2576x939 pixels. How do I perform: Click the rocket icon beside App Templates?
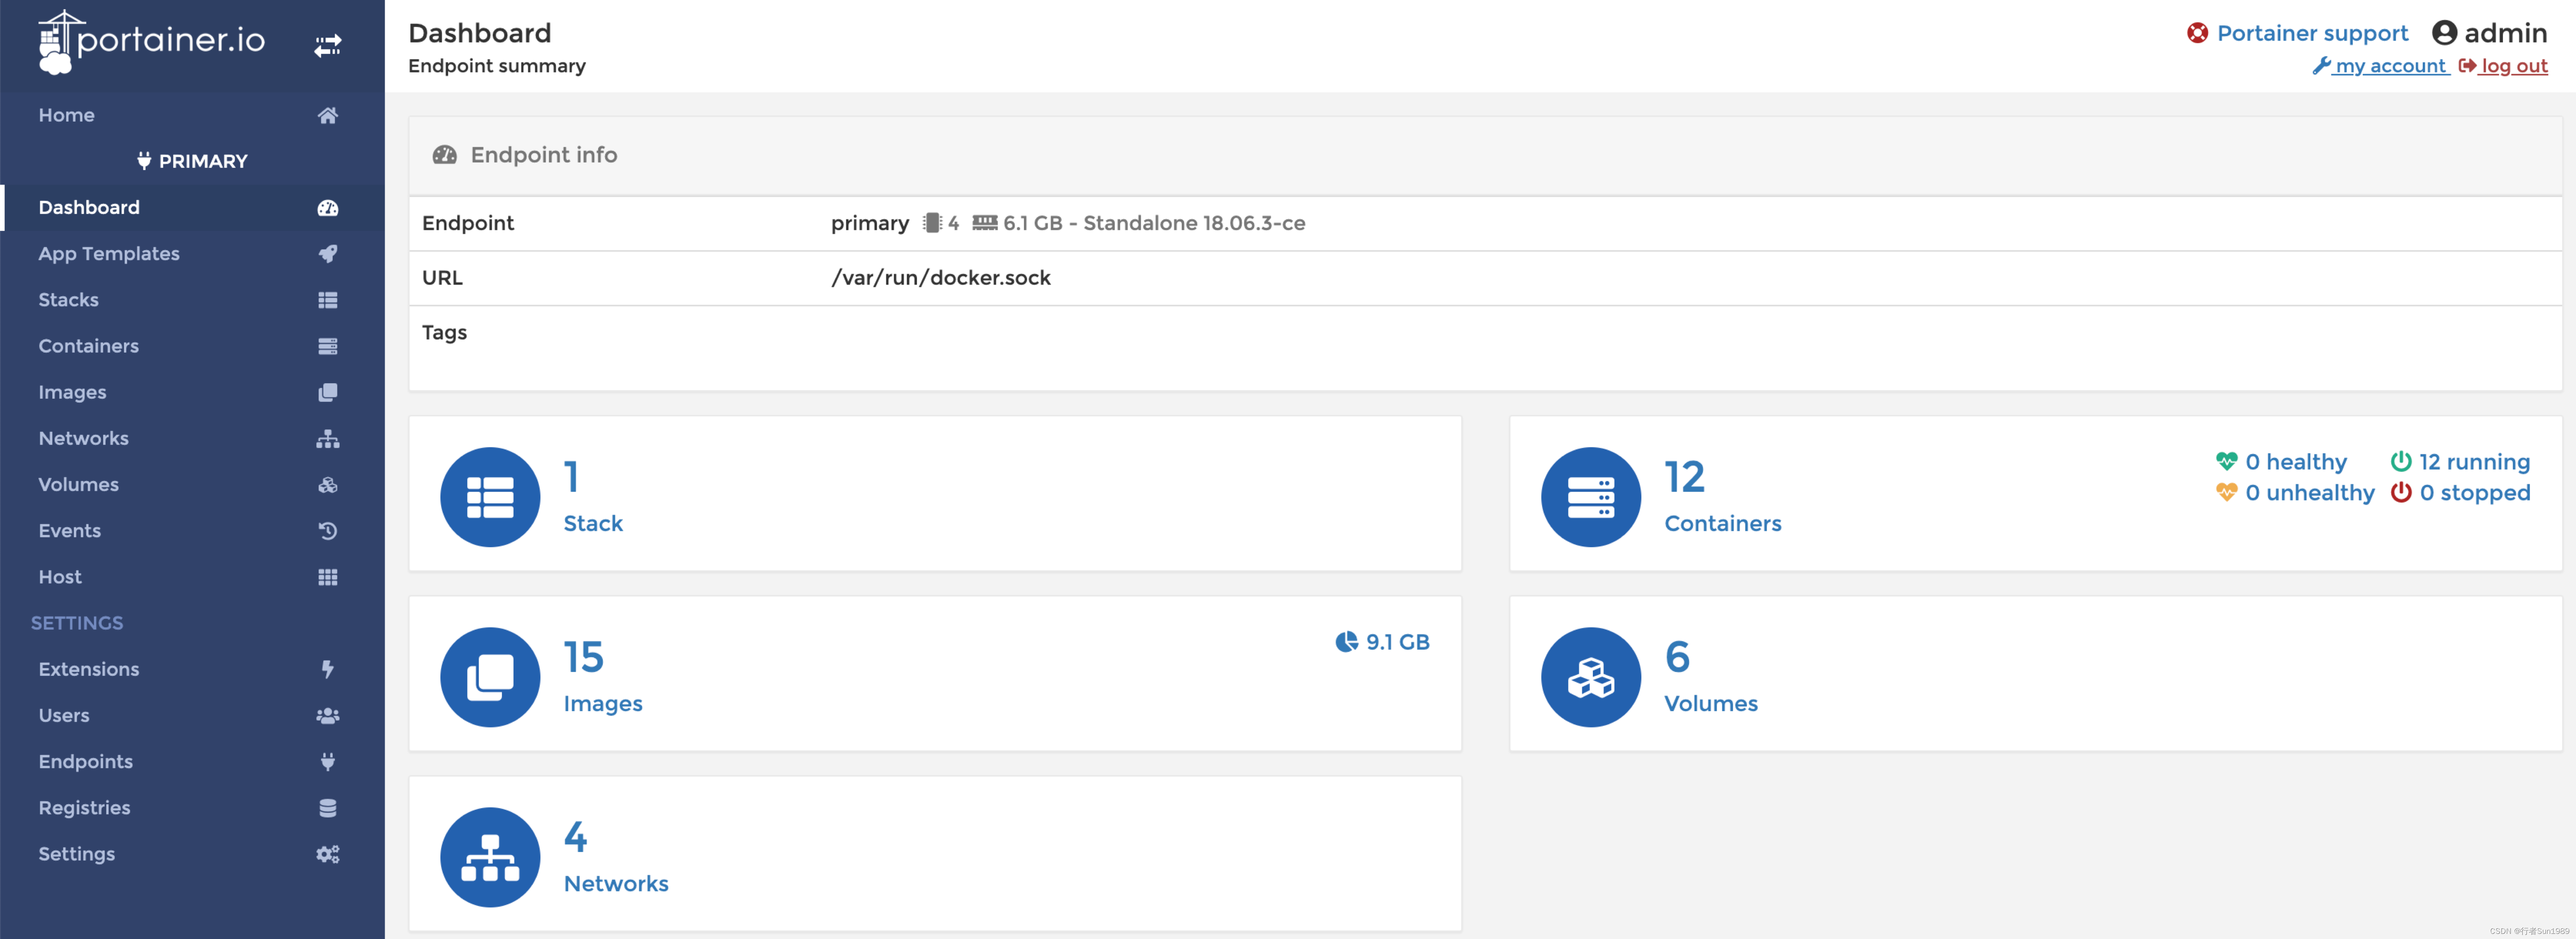click(327, 253)
